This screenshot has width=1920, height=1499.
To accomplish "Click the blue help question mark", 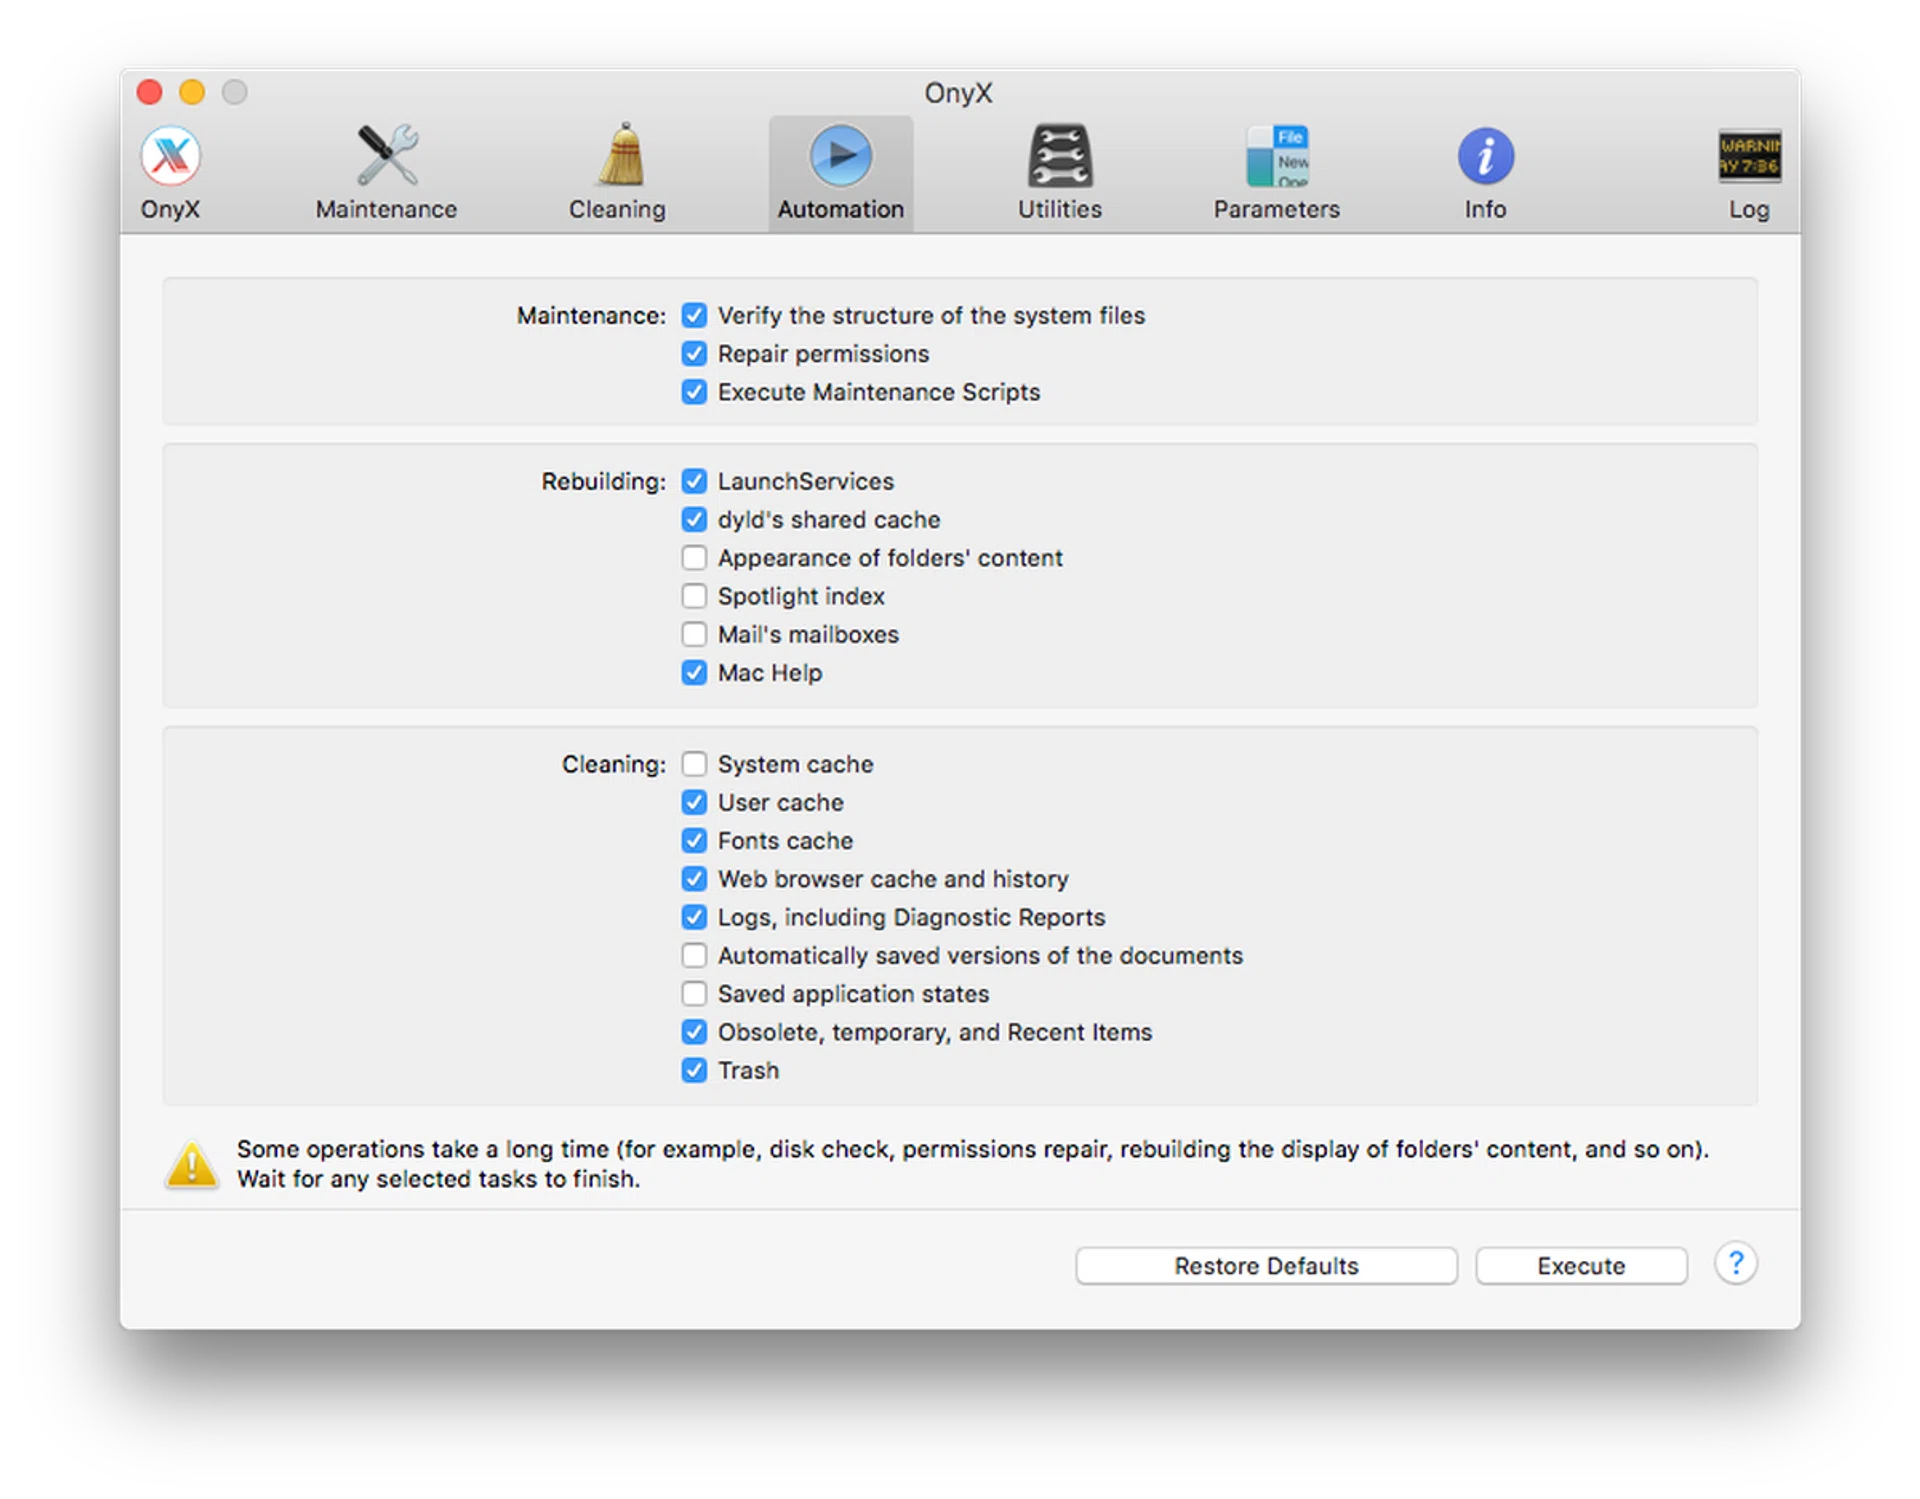I will tap(1736, 1264).
